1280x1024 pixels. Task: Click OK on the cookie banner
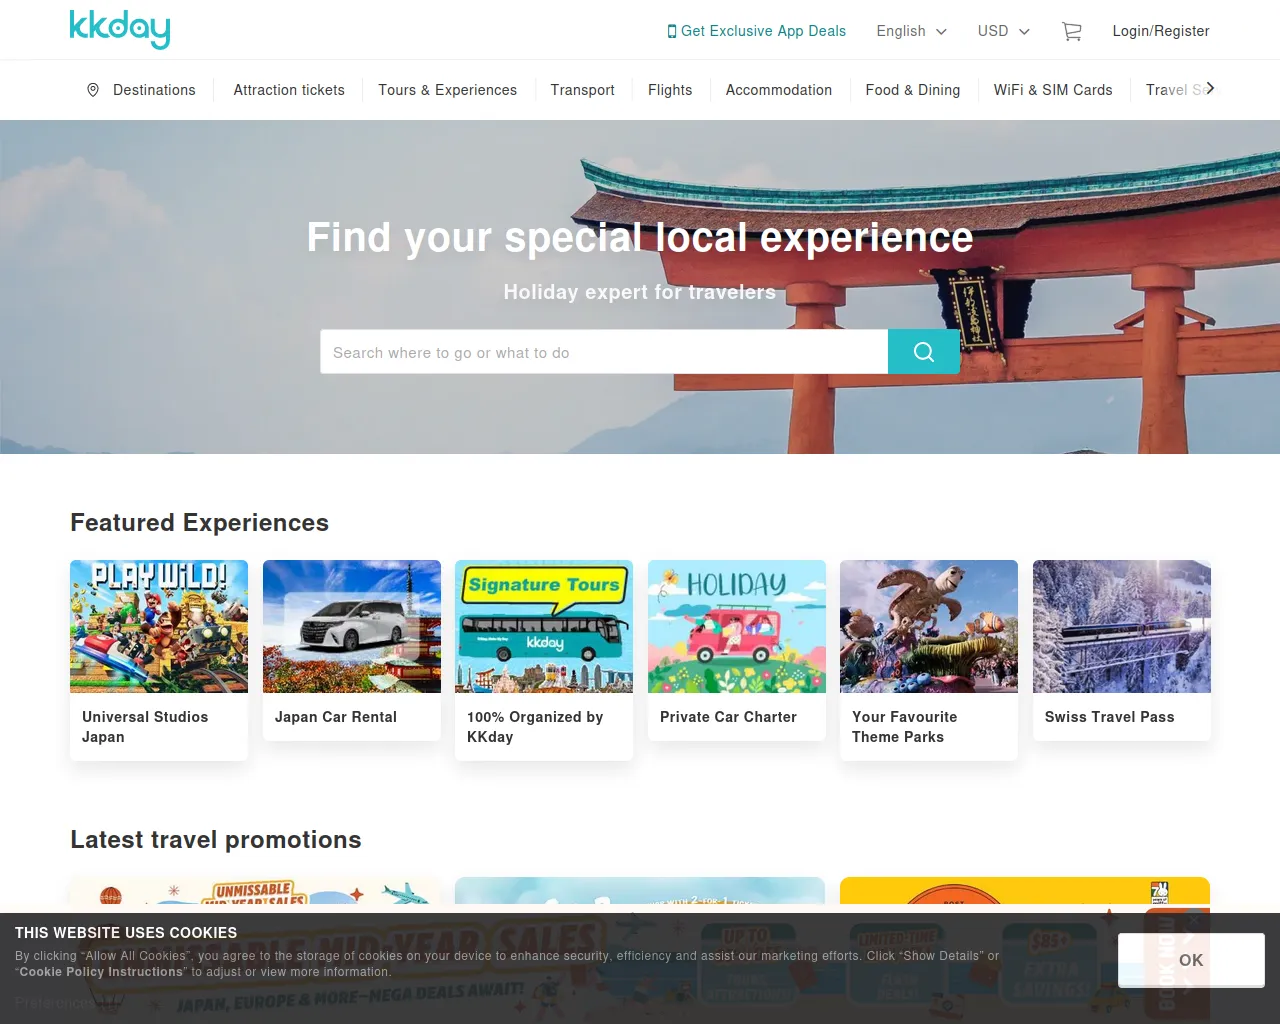coord(1191,960)
